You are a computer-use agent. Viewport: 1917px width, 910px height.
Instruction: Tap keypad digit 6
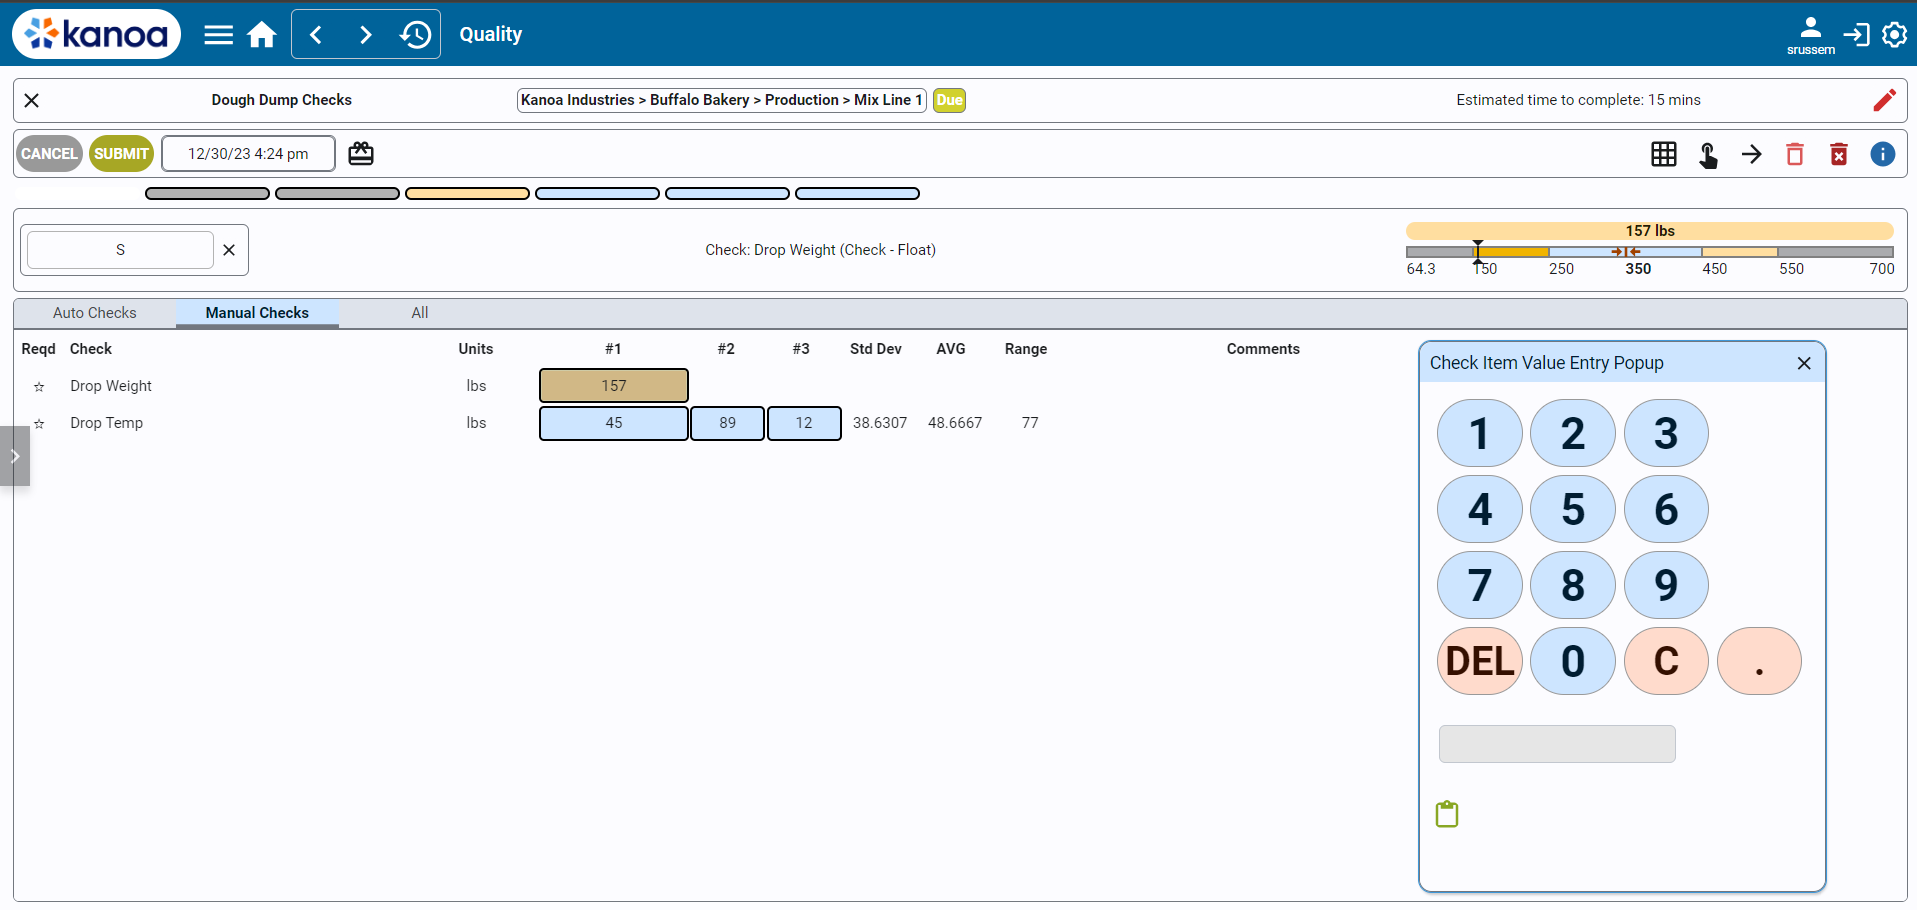pos(1666,509)
